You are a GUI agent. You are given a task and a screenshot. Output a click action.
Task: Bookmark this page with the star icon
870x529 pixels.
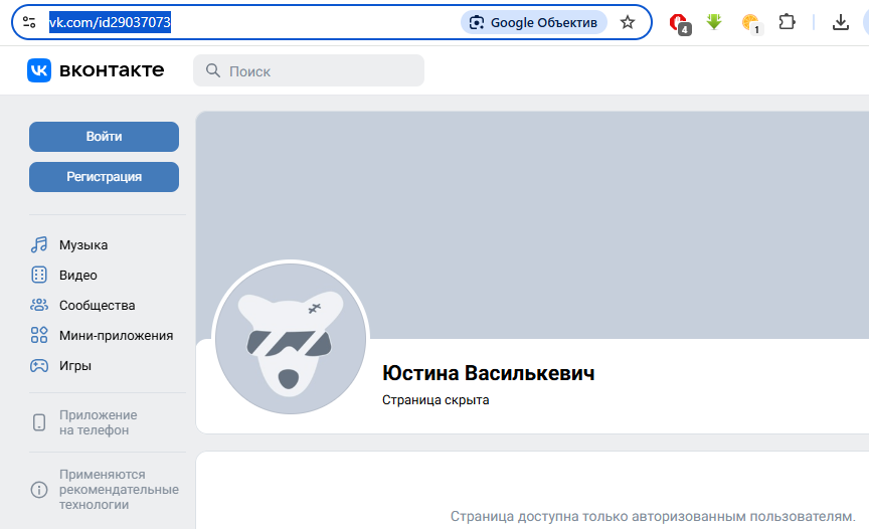coord(628,22)
